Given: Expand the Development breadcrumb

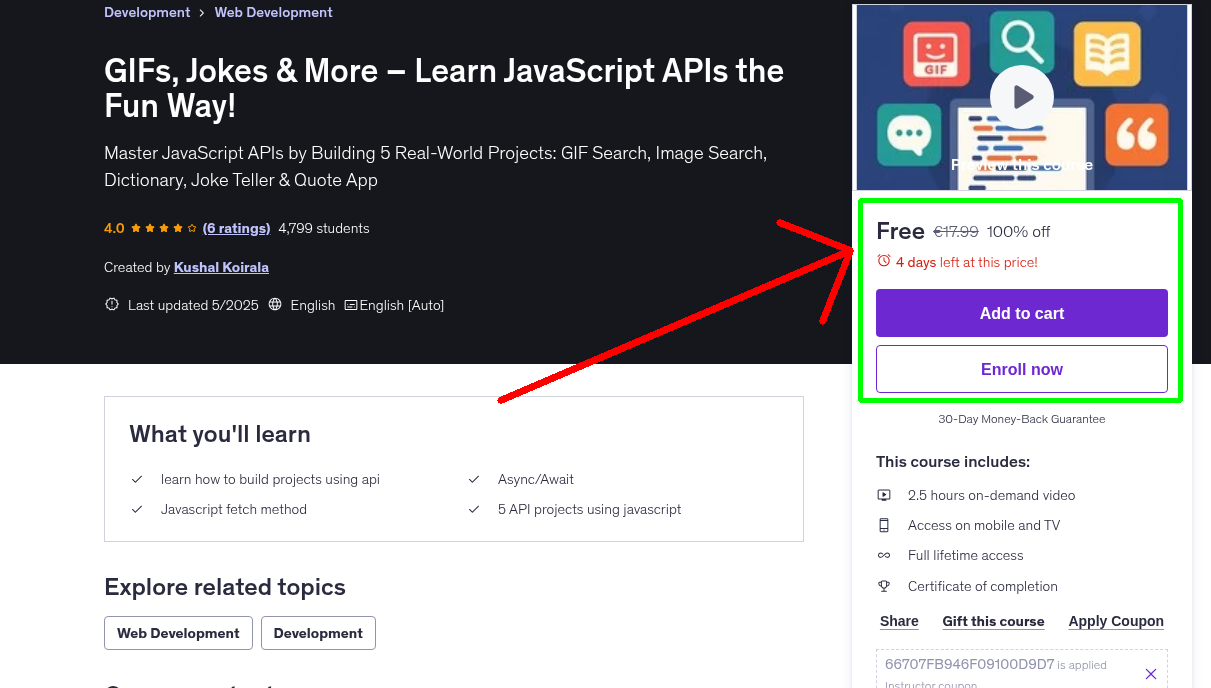Looking at the screenshot, I should (146, 12).
